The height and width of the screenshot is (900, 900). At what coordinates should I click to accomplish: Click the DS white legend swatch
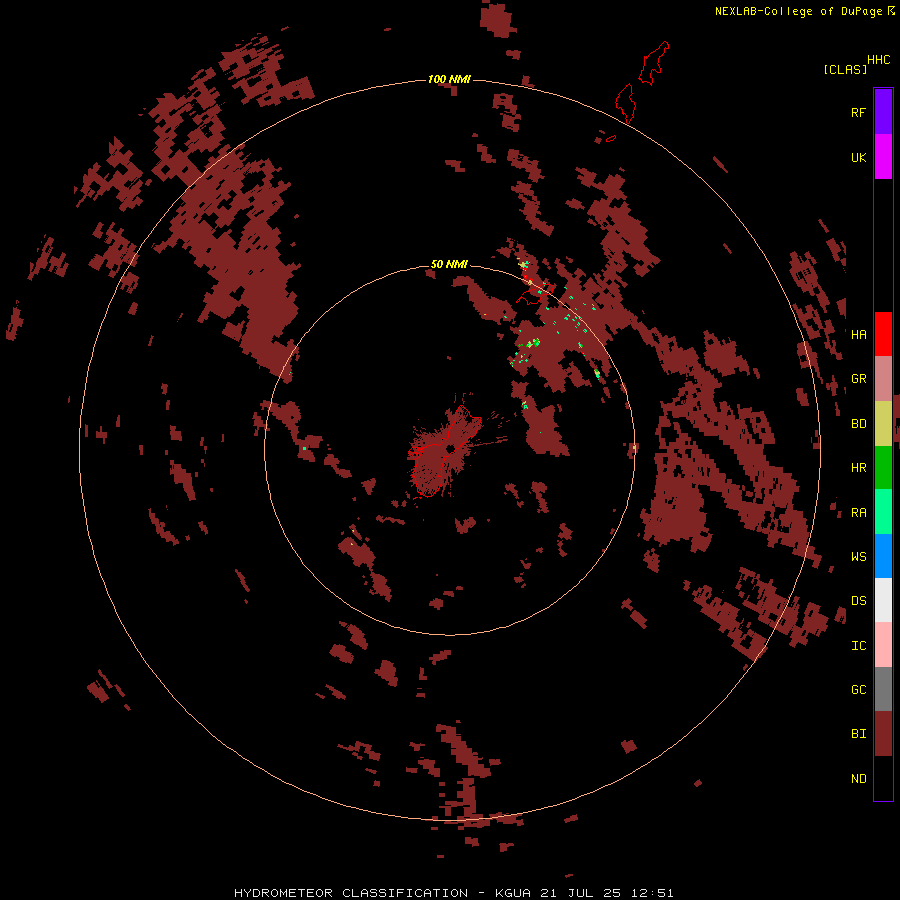[x=883, y=600]
